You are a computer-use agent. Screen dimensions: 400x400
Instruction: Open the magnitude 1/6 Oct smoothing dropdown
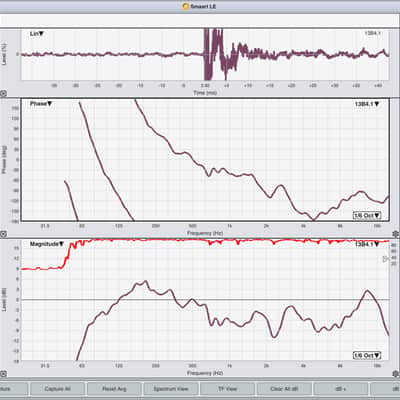(x=367, y=356)
